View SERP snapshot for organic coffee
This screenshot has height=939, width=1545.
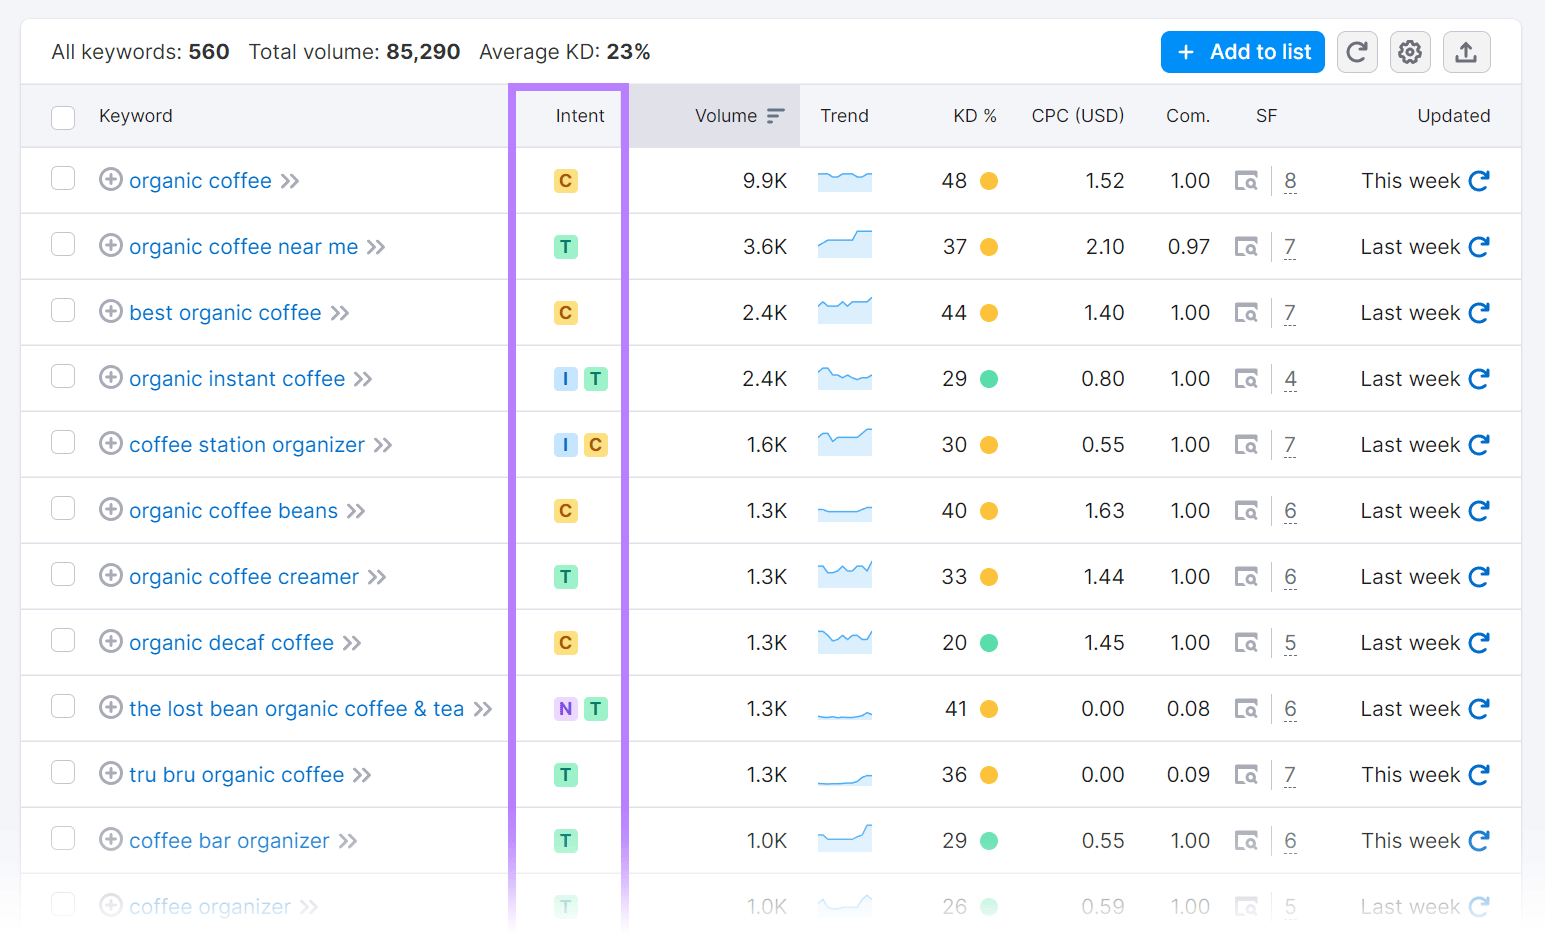point(1246,181)
